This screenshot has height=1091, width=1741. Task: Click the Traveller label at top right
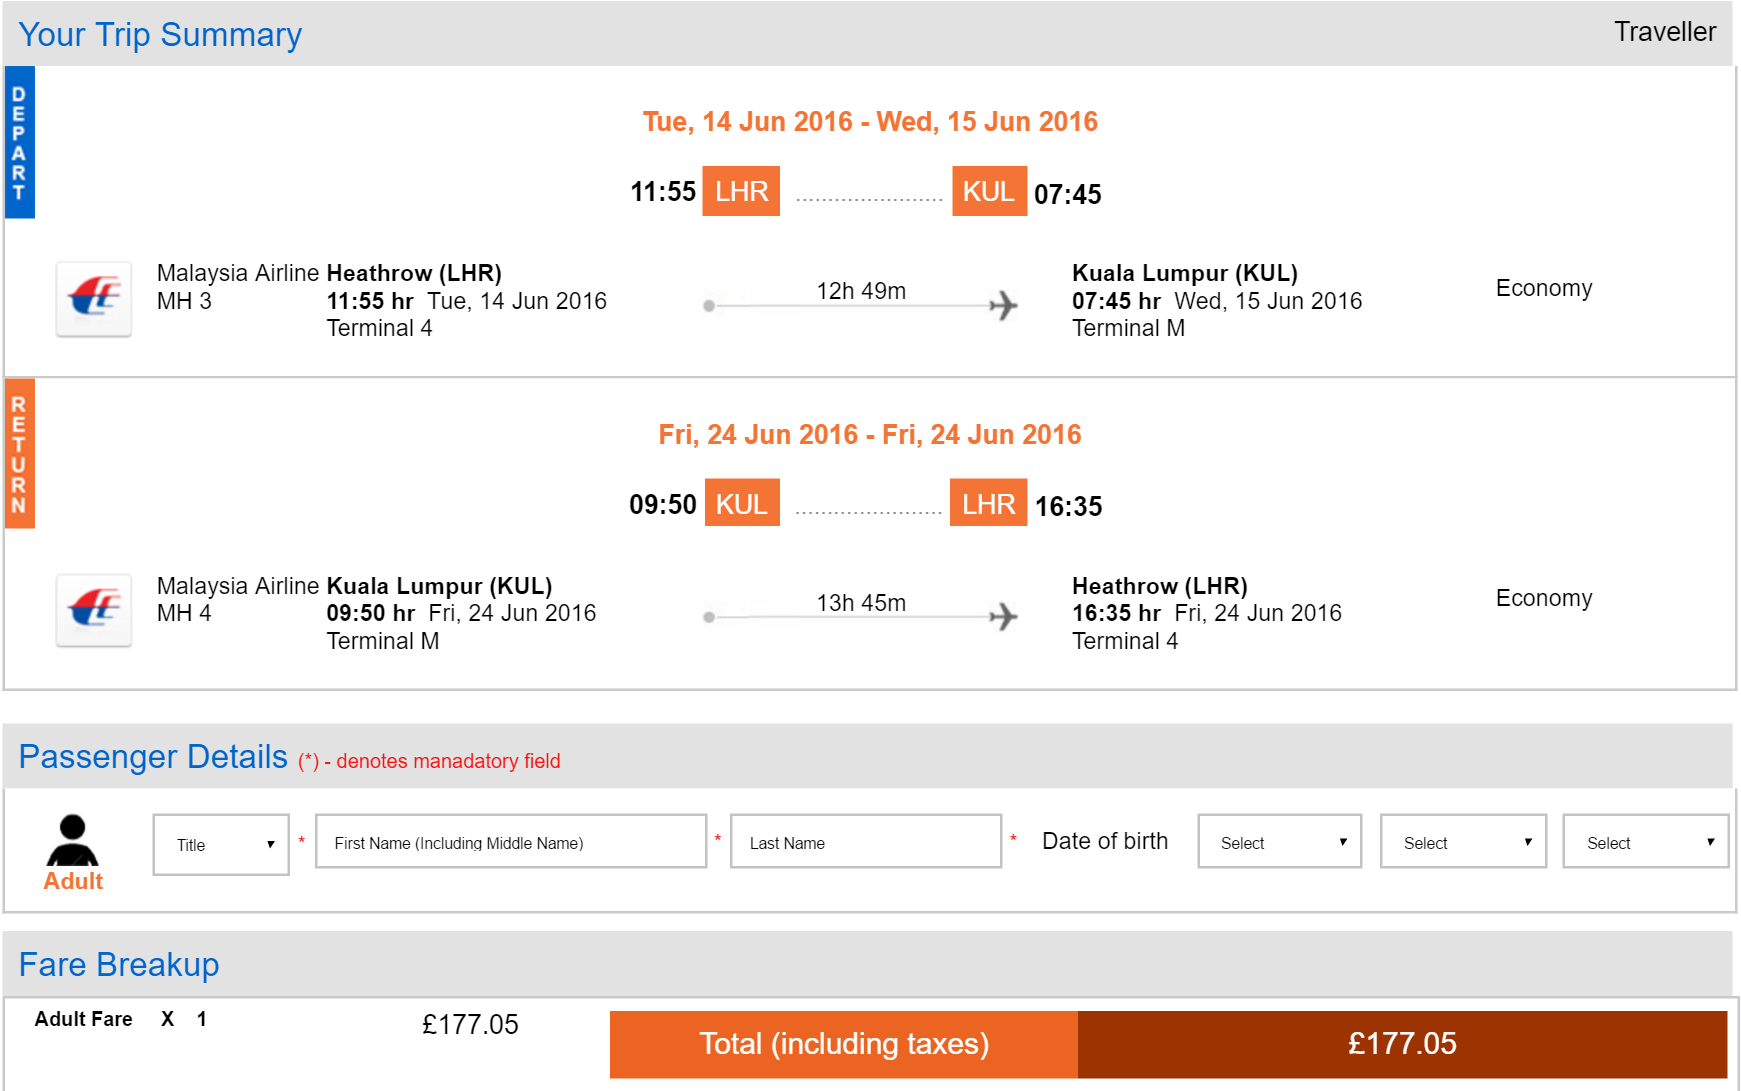pyautogui.click(x=1665, y=32)
